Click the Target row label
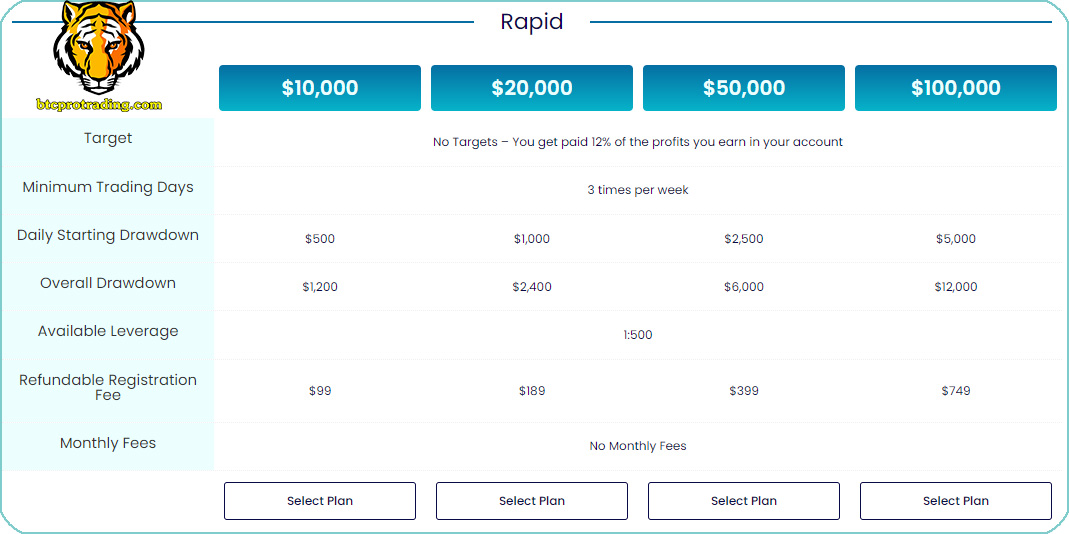This screenshot has width=1069, height=534. coord(108,139)
